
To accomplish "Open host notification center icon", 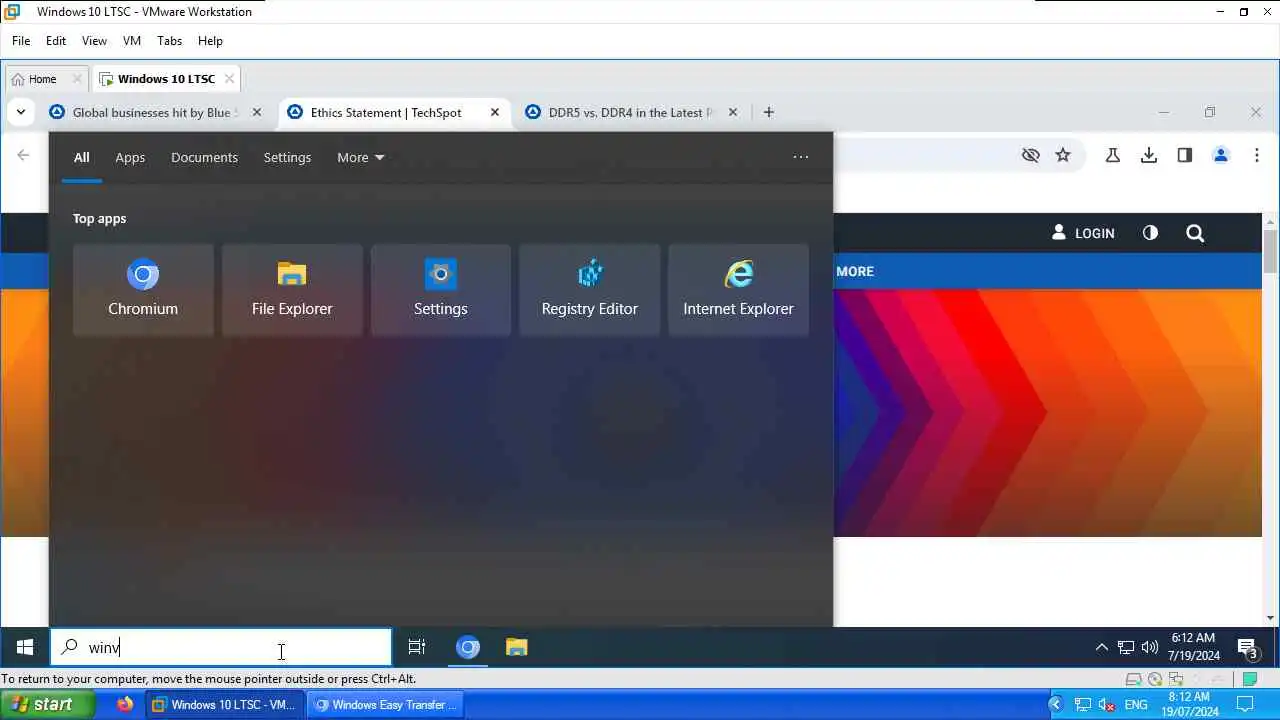I will tap(1244, 705).
